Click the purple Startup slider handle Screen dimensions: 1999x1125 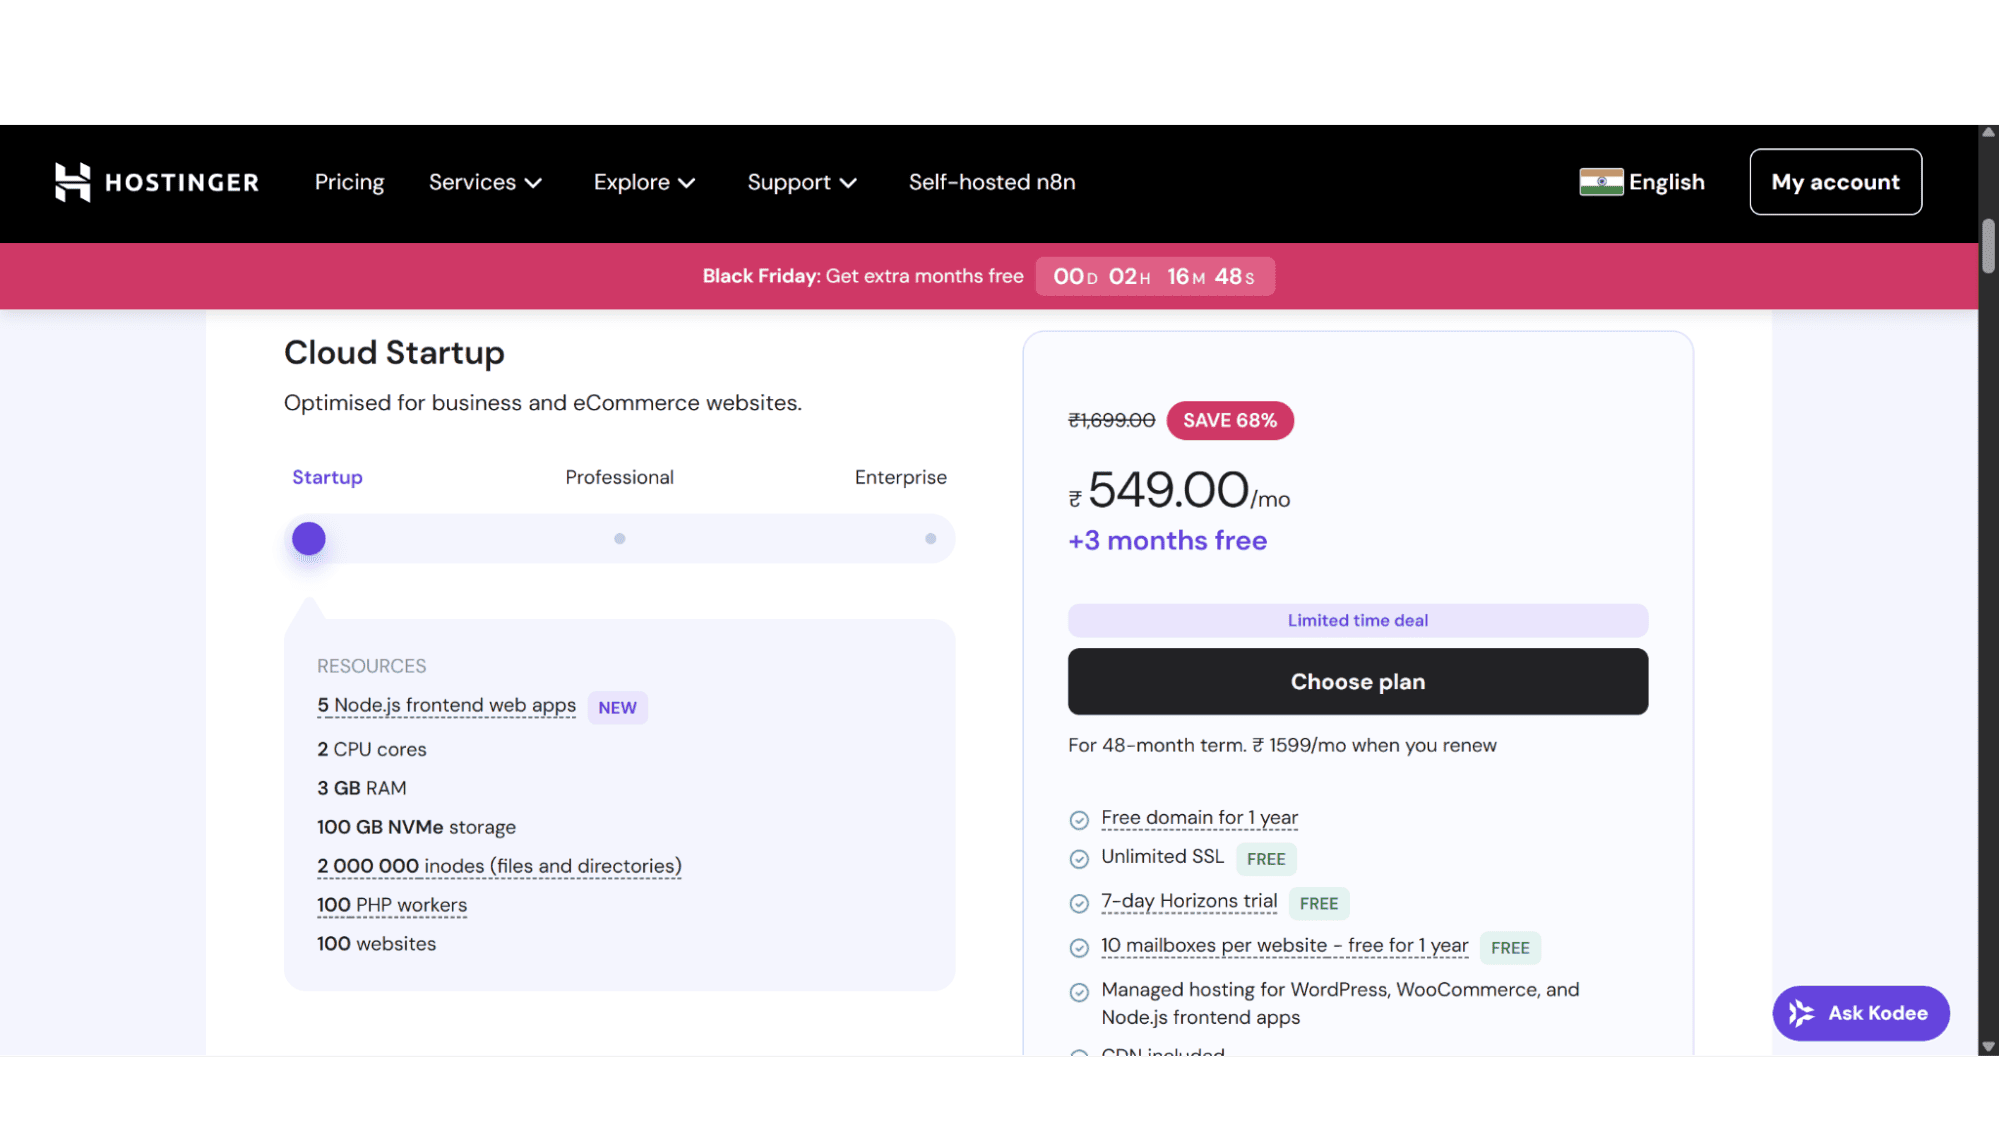click(x=308, y=539)
